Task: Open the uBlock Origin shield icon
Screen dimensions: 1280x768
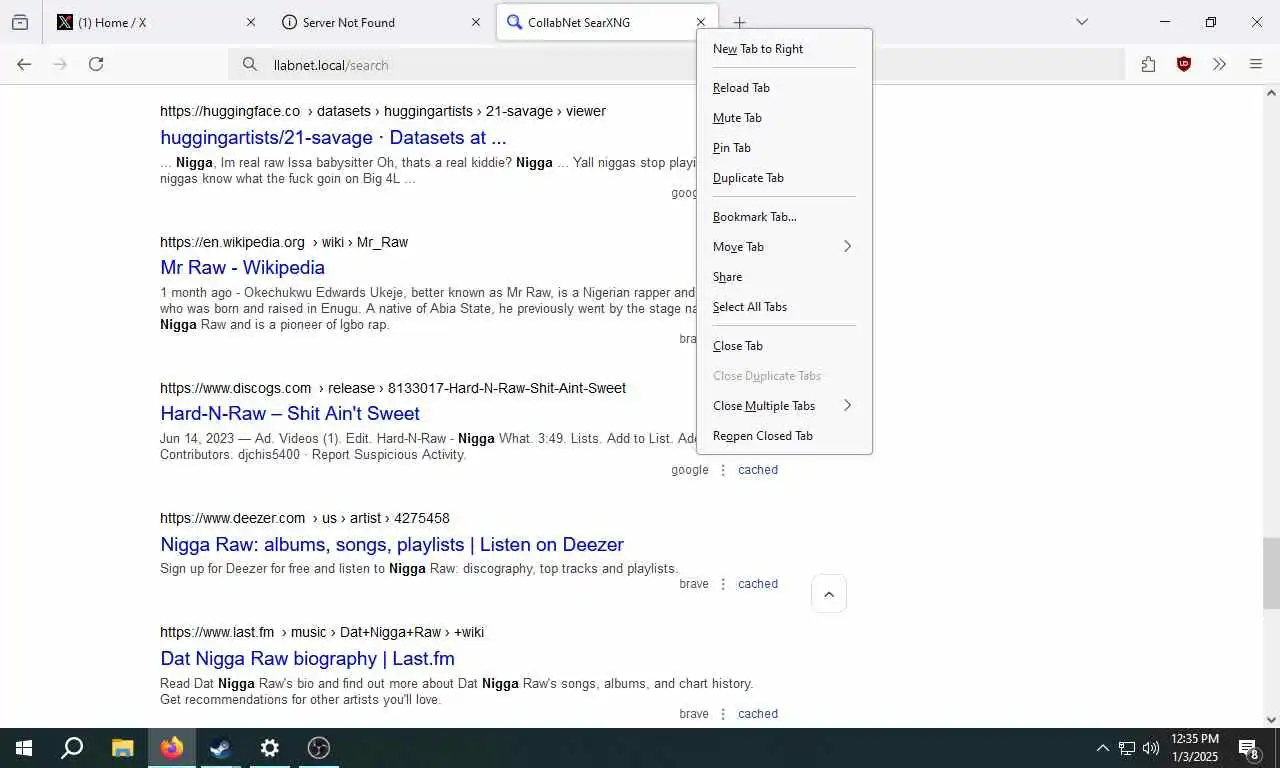Action: (x=1184, y=64)
